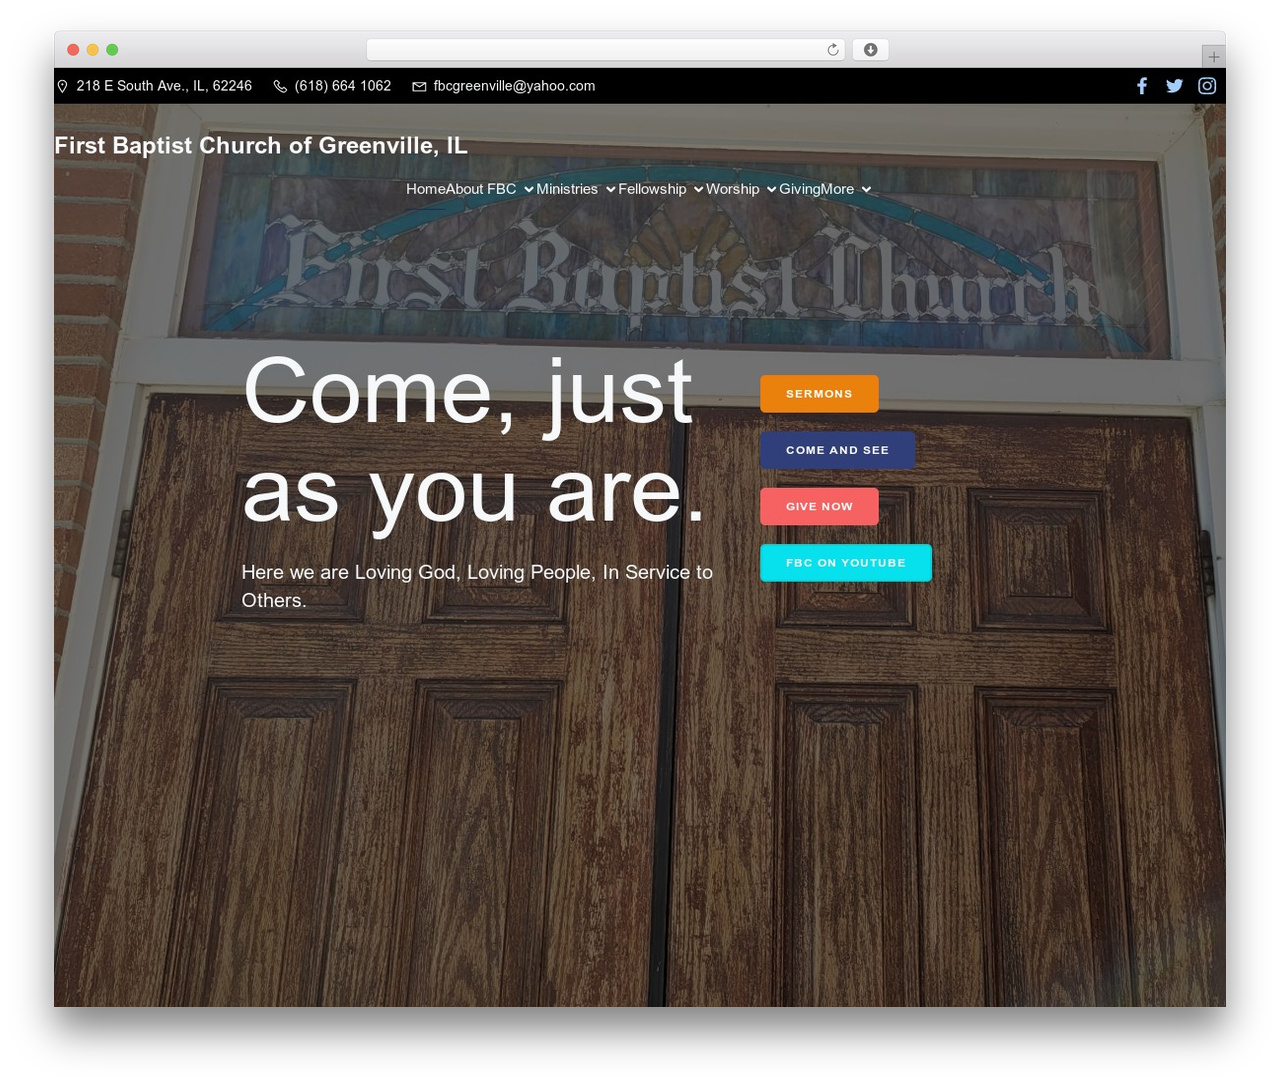The image size is (1280, 1084).
Task: Click the orange SERMONS button
Action: pos(819,394)
